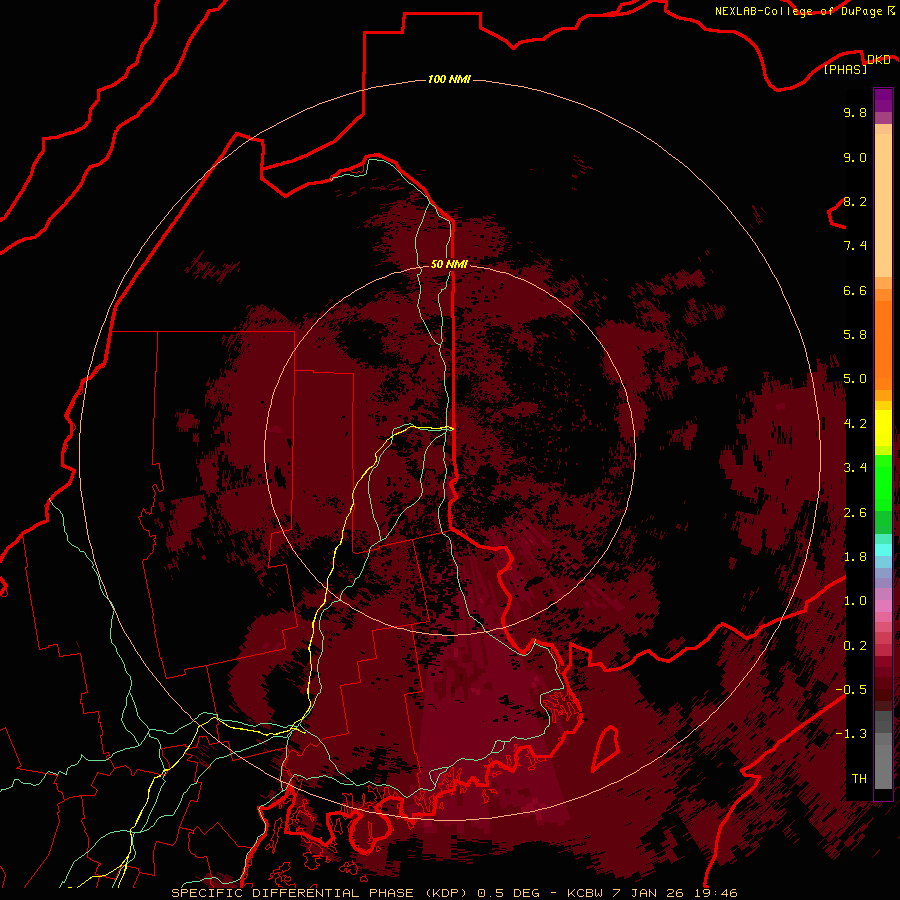This screenshot has height=900, width=900.
Task: Click the -0.5 value on the color scale
Action: click(x=851, y=690)
